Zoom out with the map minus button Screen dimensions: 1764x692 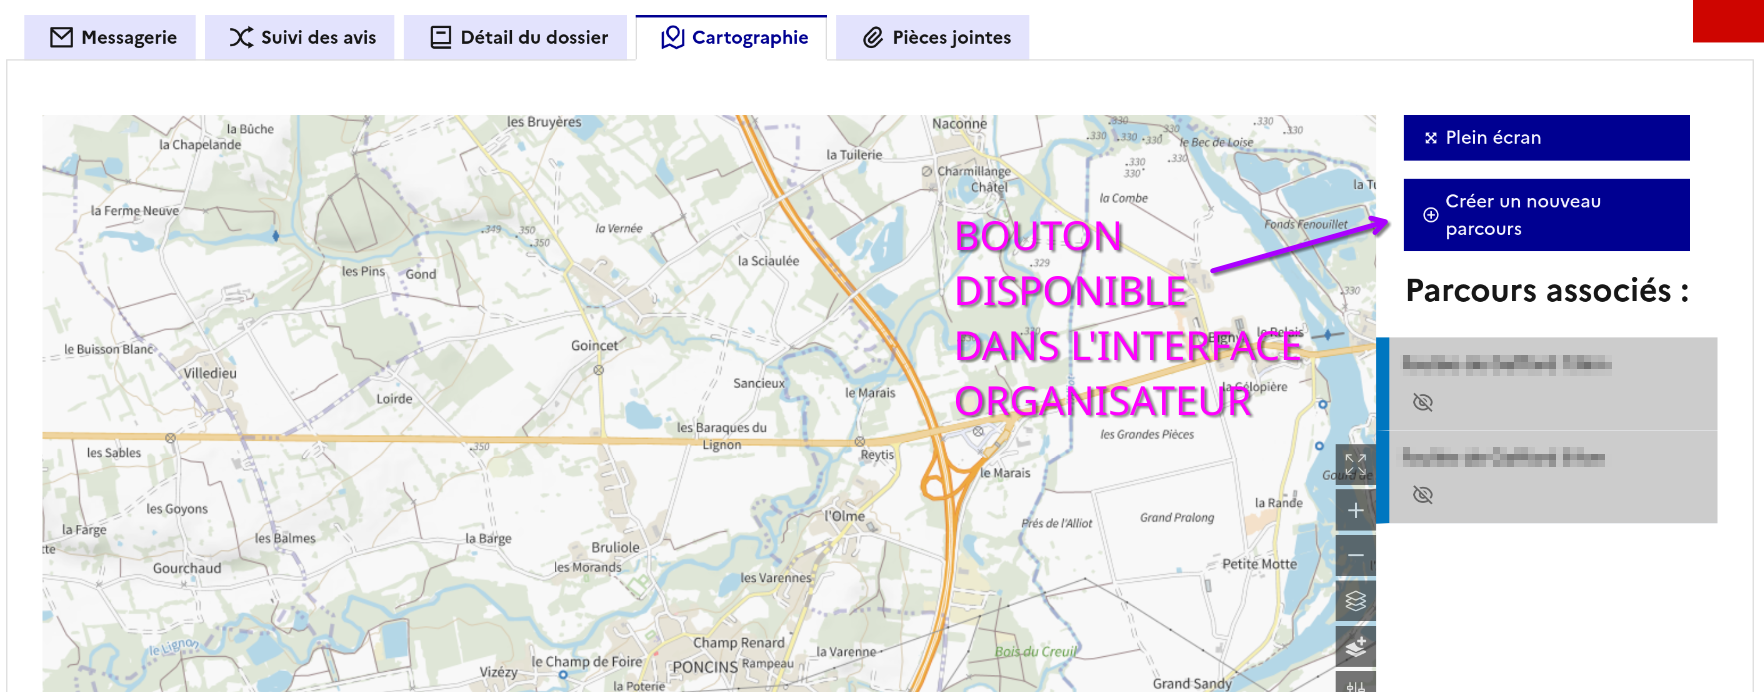1355,556
